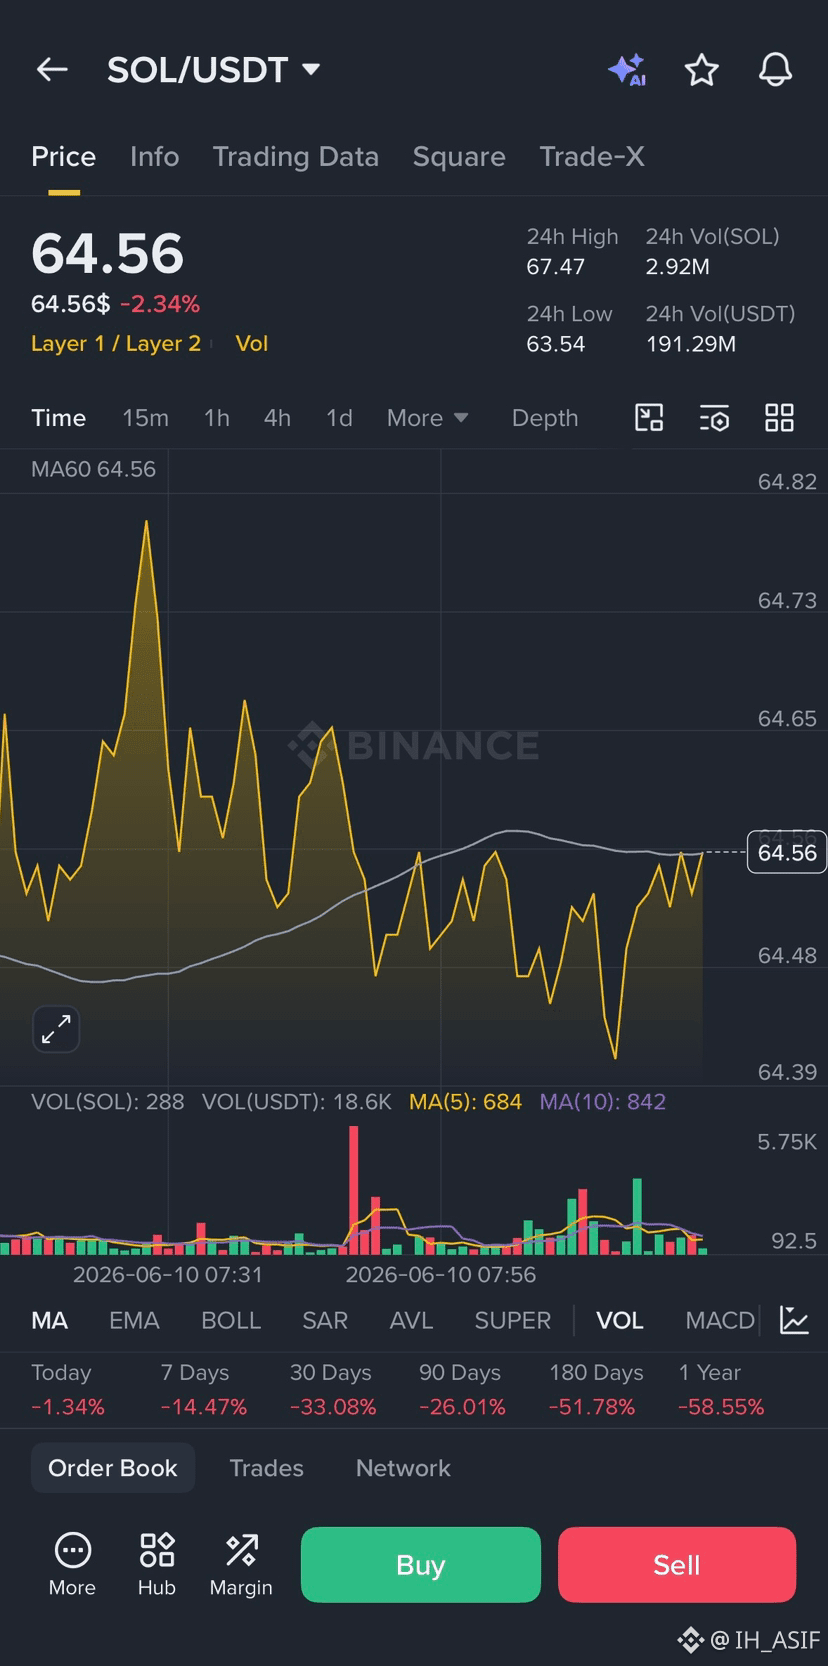The height and width of the screenshot is (1666, 828).
Task: Expand the More timeframe dropdown
Action: click(427, 418)
